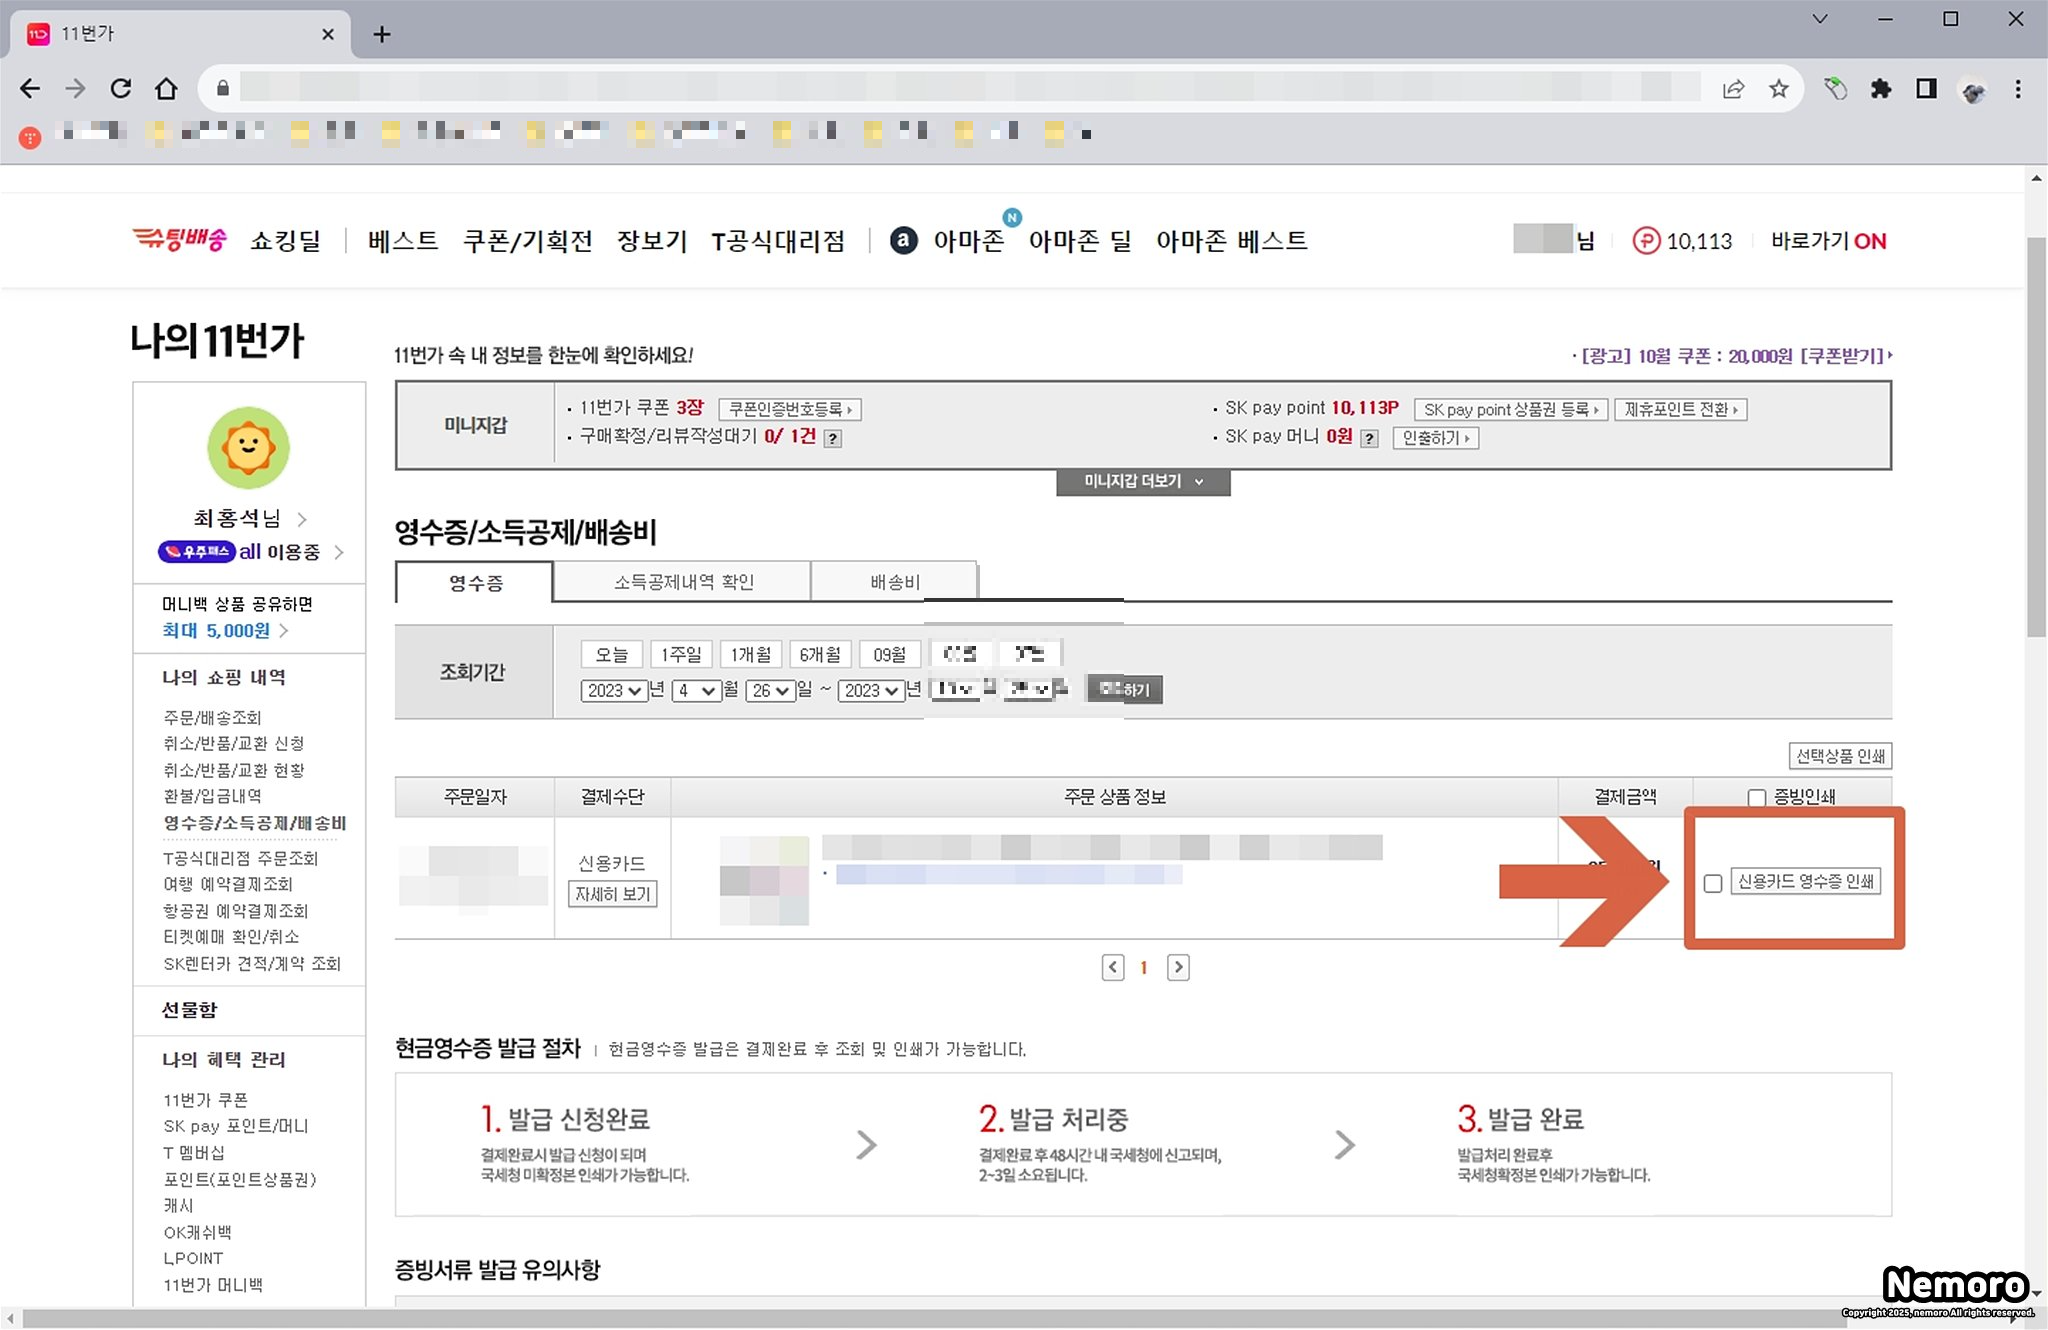Click the SK pay point P icon
Screen dimensions: 2048x1330
pos(1645,241)
